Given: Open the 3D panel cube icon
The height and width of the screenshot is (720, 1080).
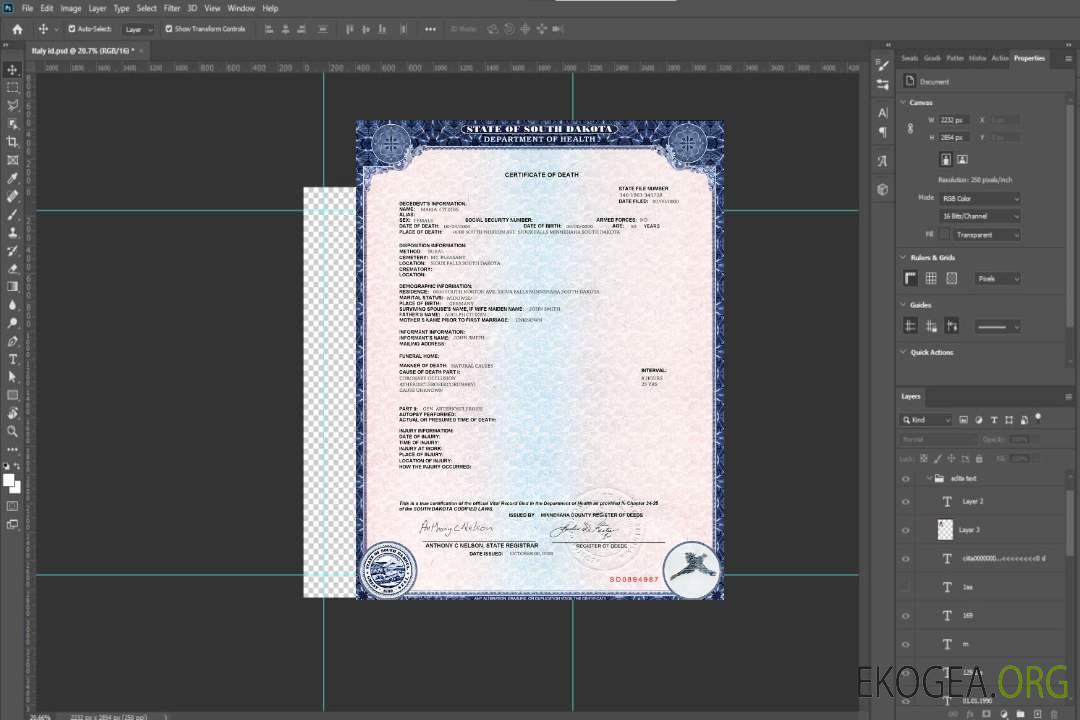Looking at the screenshot, I should pos(883,189).
